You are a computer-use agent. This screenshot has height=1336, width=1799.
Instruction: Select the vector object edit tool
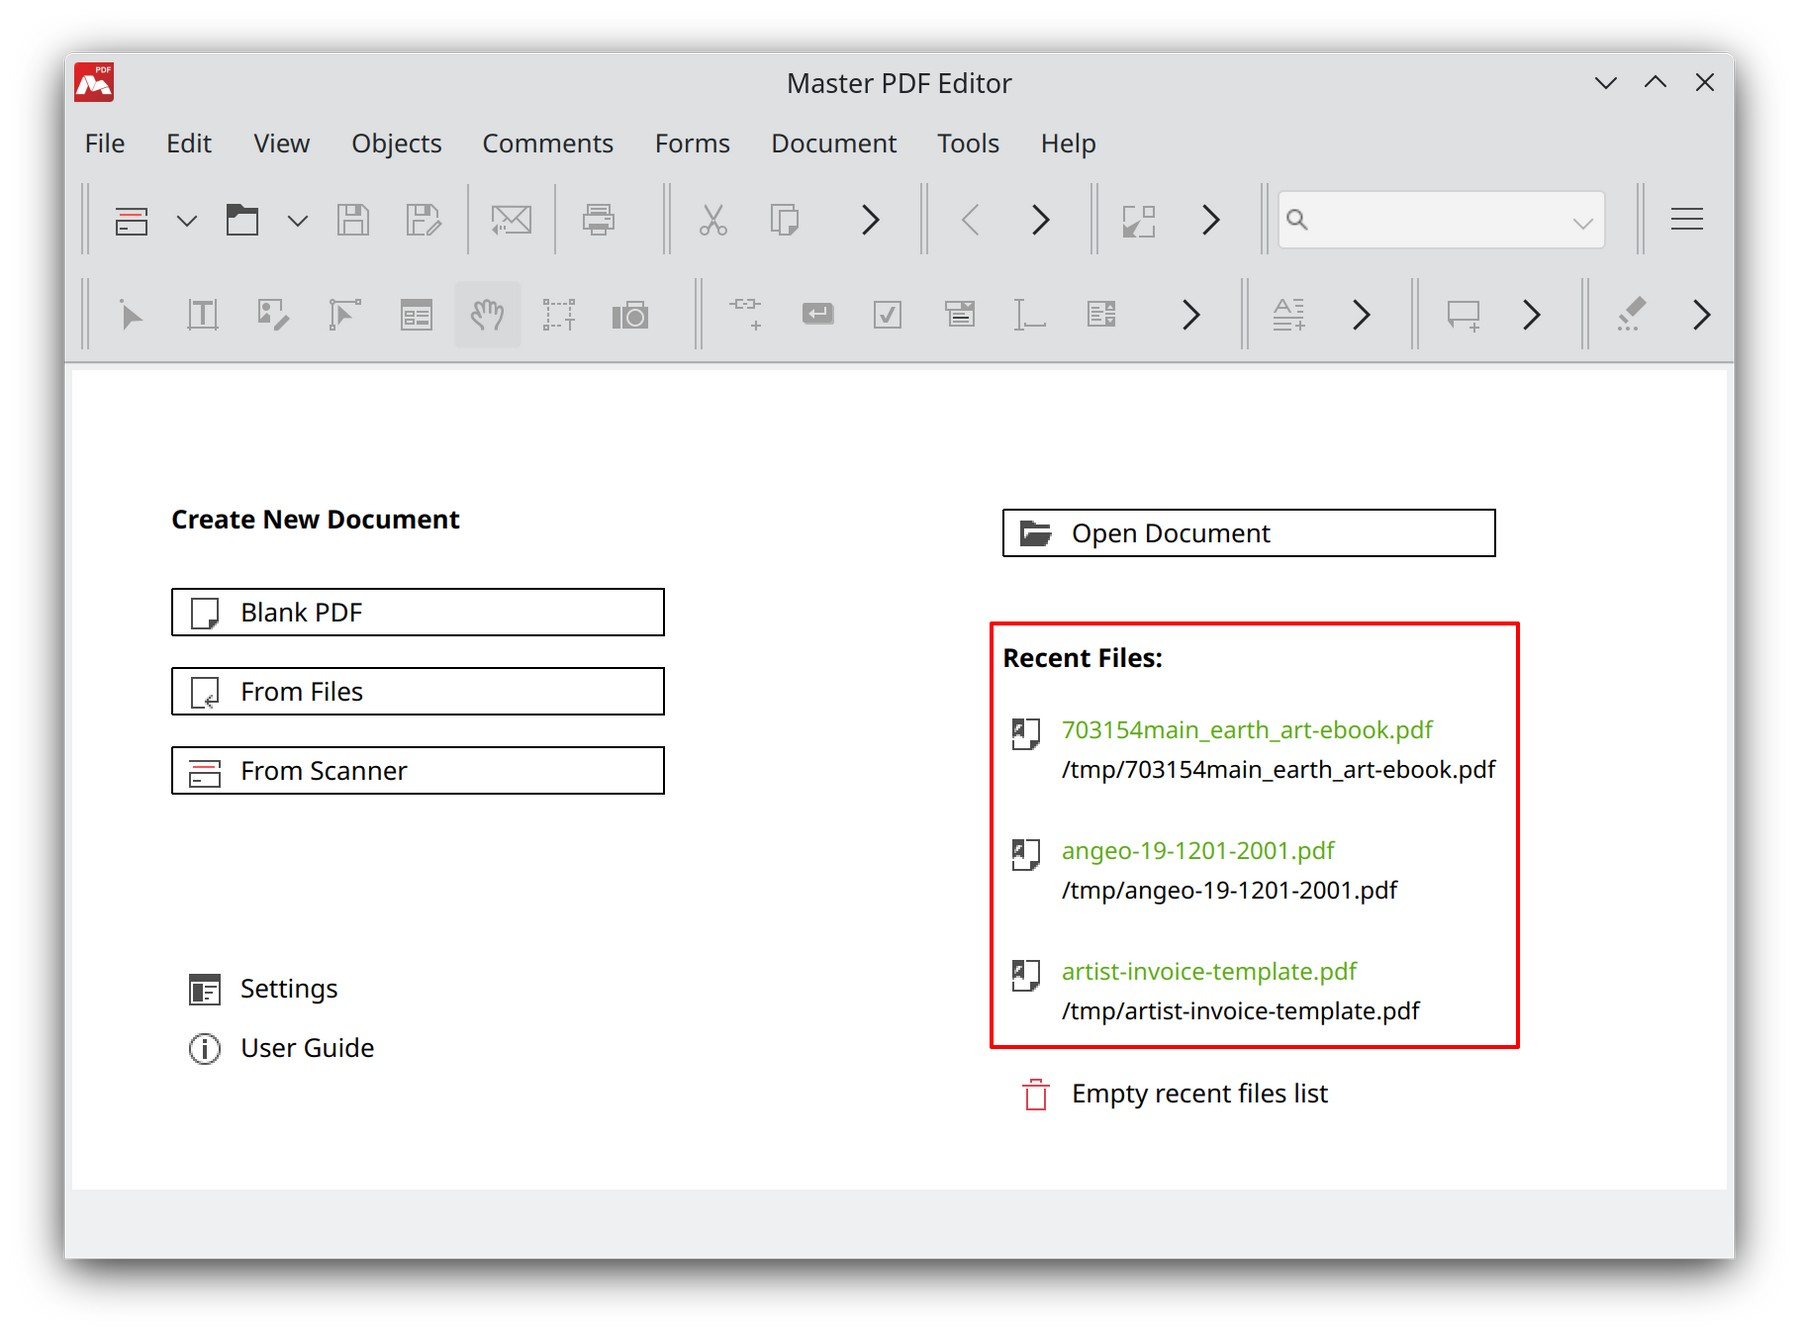[x=344, y=316]
